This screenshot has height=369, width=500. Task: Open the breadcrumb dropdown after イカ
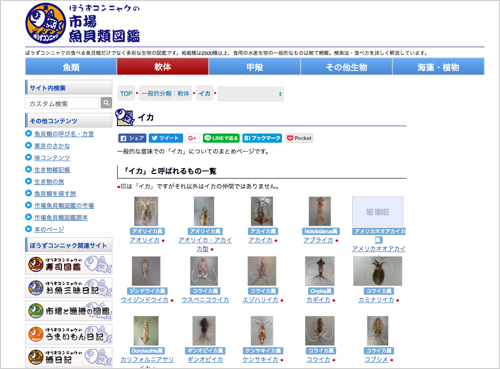(251, 94)
